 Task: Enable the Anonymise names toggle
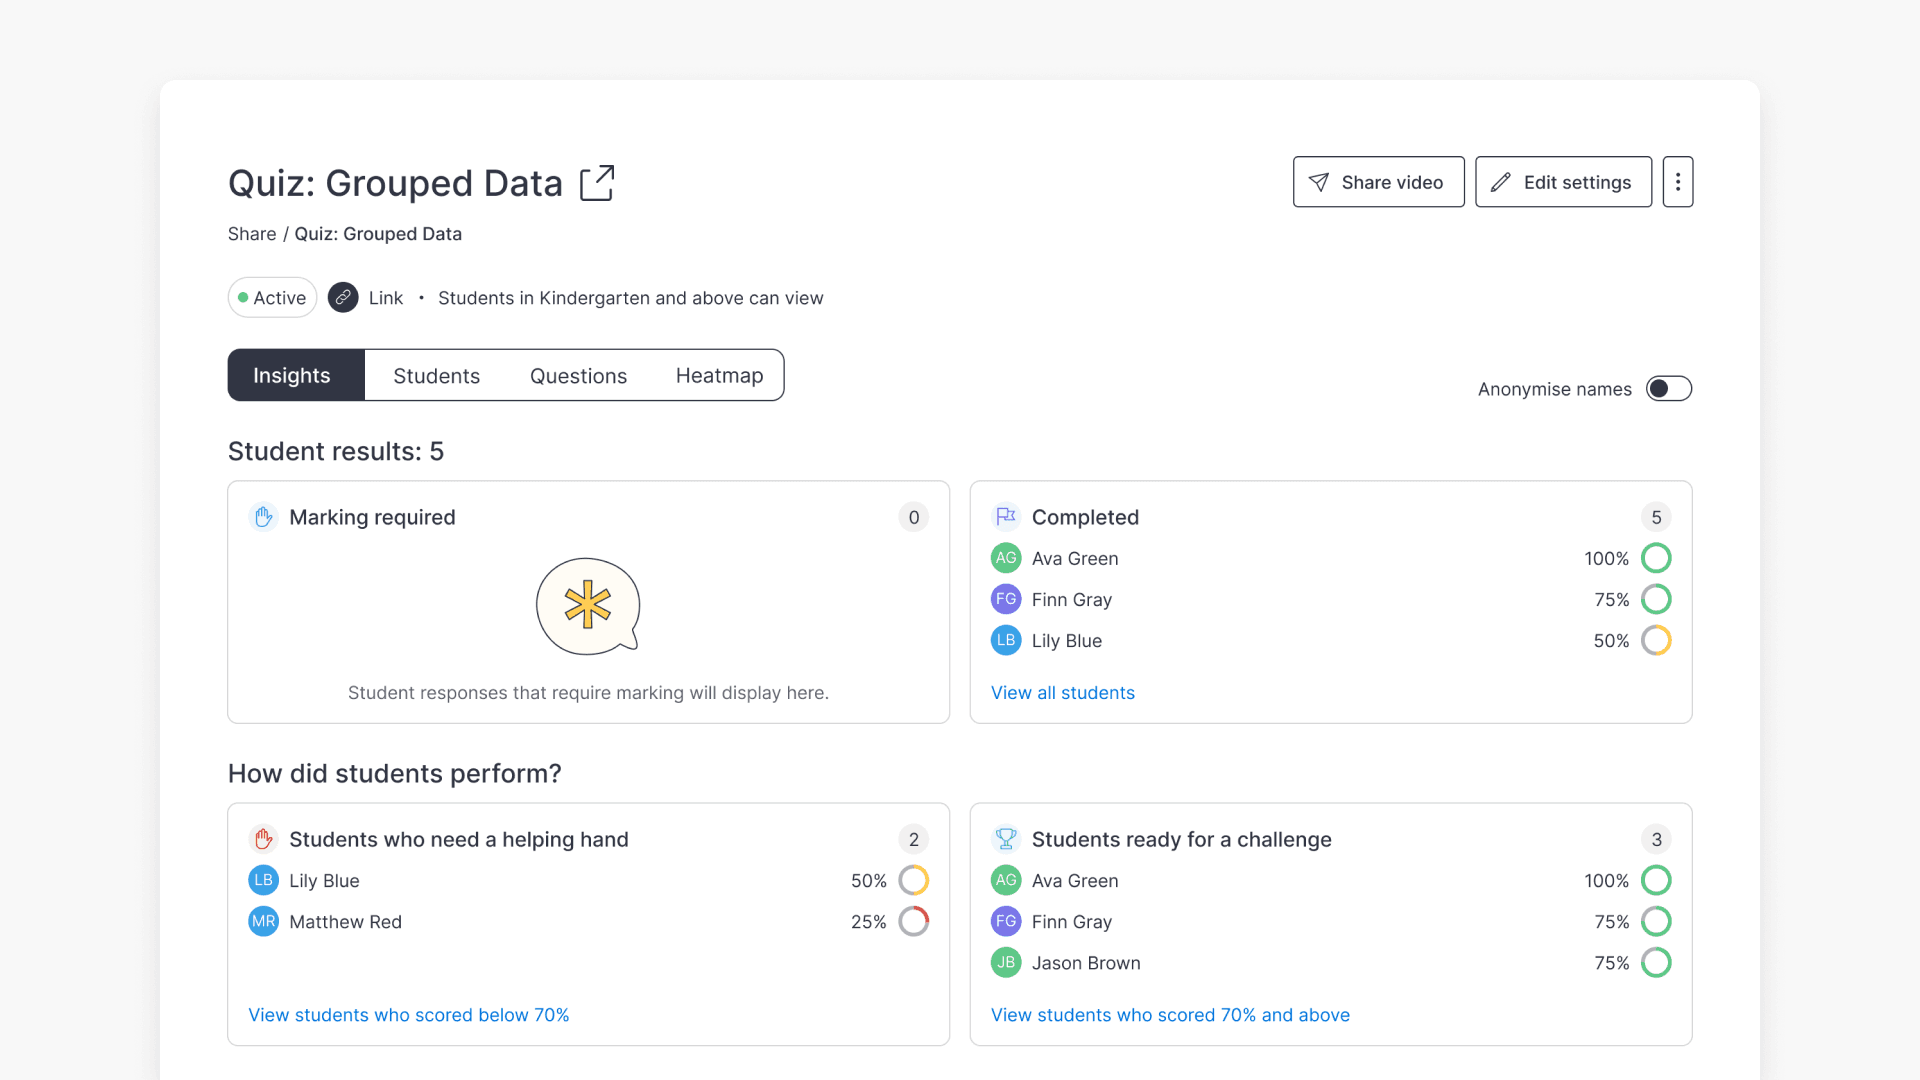[x=1668, y=388]
